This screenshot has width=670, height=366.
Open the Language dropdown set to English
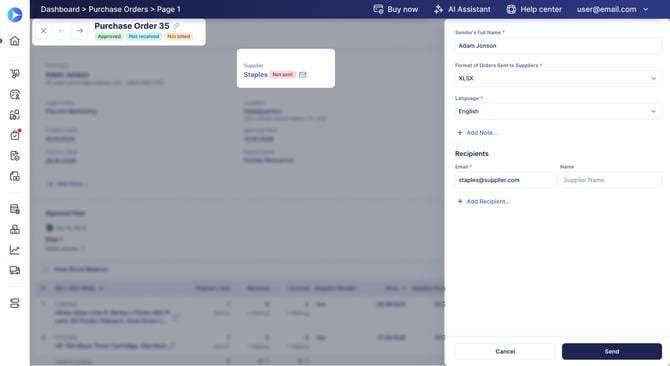tap(558, 111)
